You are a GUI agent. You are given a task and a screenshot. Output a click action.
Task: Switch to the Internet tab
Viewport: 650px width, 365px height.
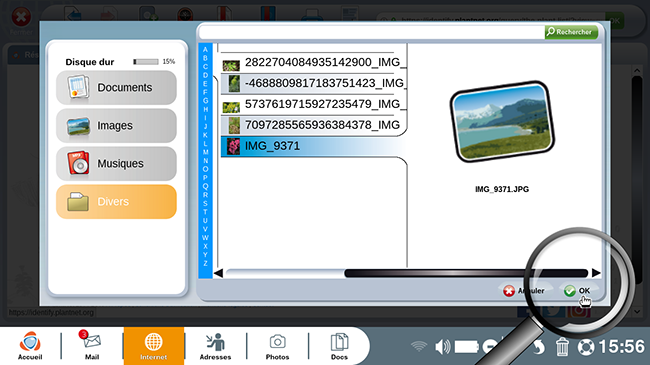[x=154, y=346]
